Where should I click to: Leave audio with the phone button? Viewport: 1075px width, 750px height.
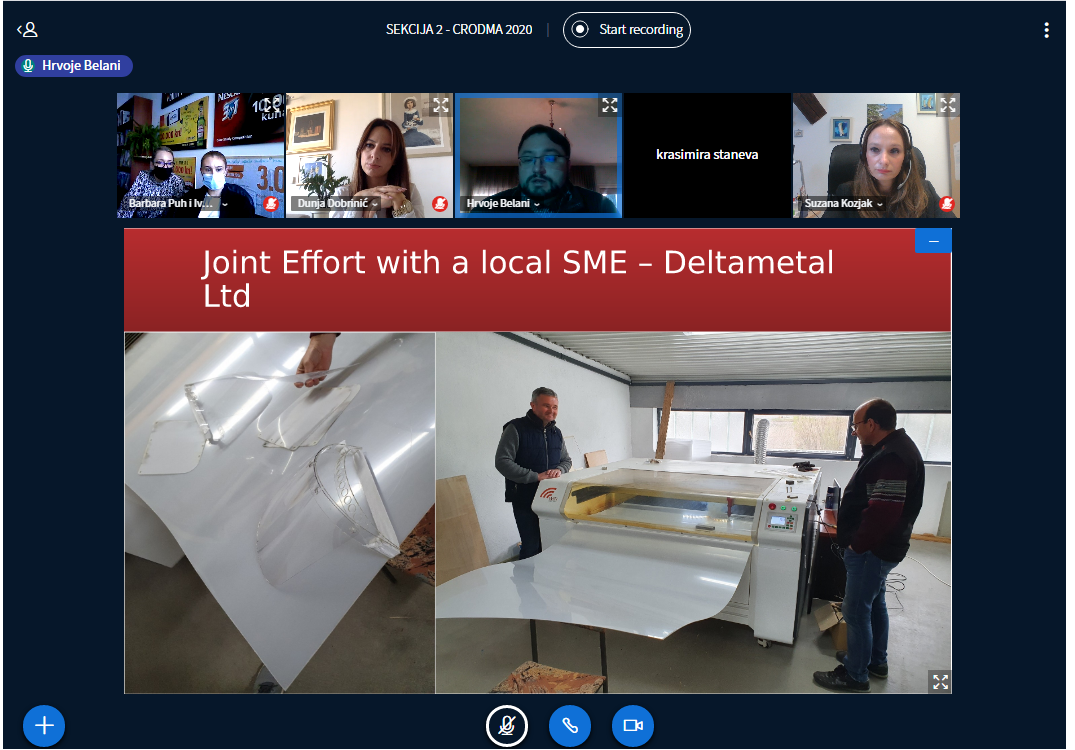pos(570,725)
